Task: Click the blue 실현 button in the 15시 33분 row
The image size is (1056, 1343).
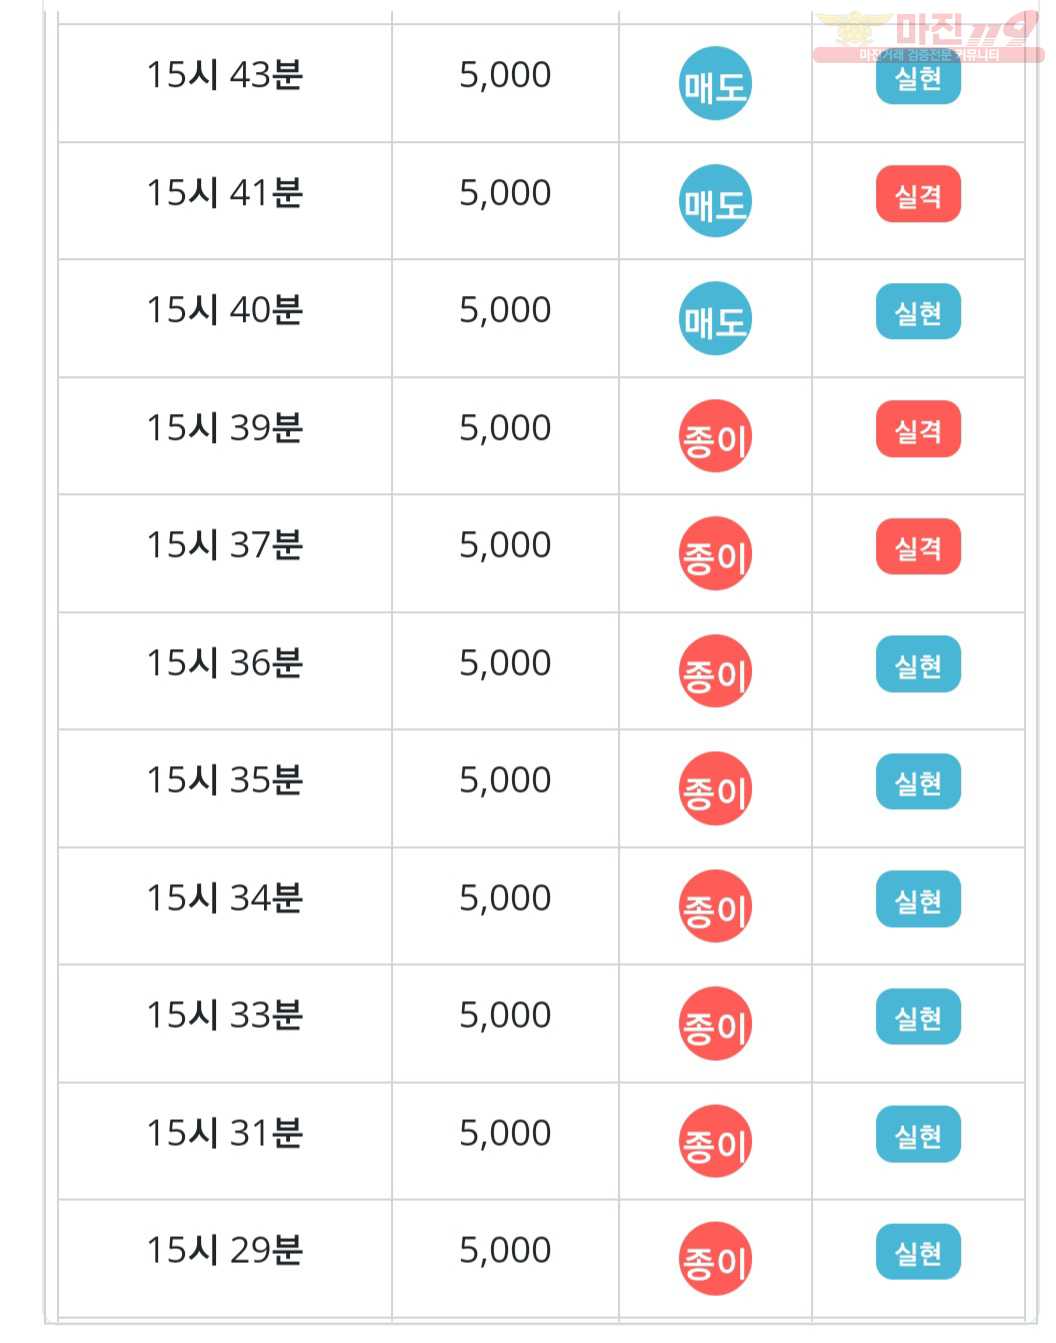Action: click(918, 1017)
